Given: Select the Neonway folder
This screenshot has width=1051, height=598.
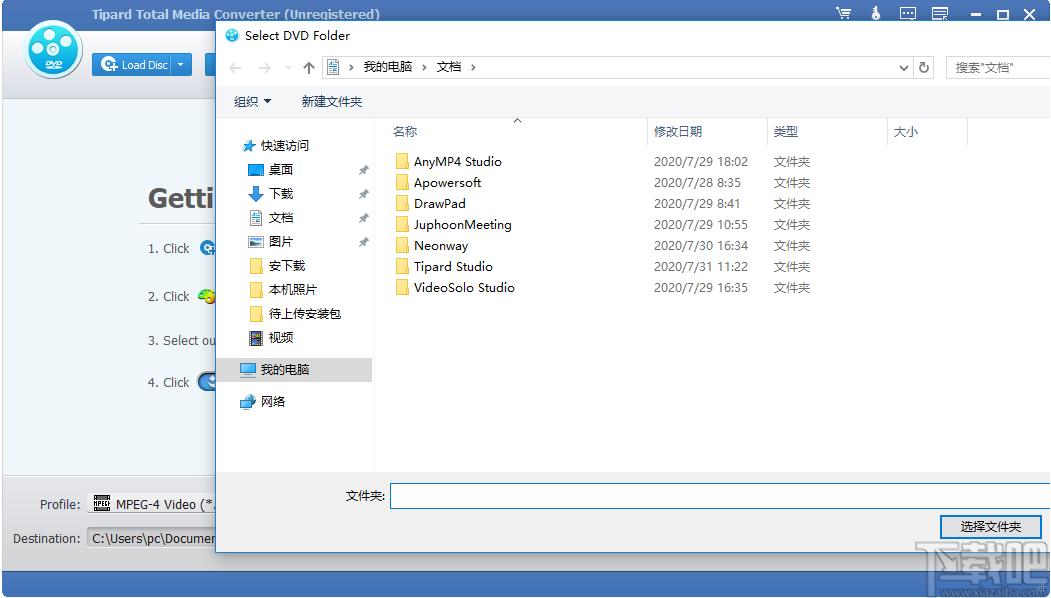Looking at the screenshot, I should (440, 245).
